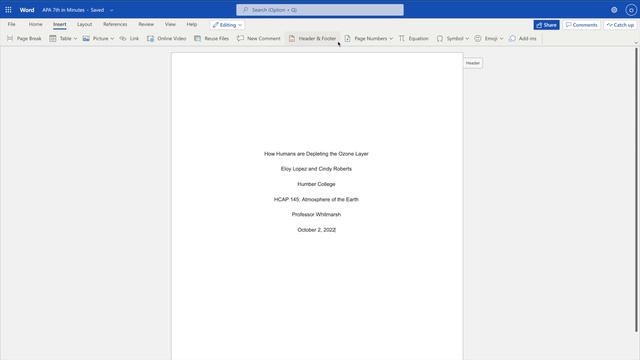This screenshot has height=360, width=640.
Task: Expand the document title dropdown chevron
Action: coord(111,10)
